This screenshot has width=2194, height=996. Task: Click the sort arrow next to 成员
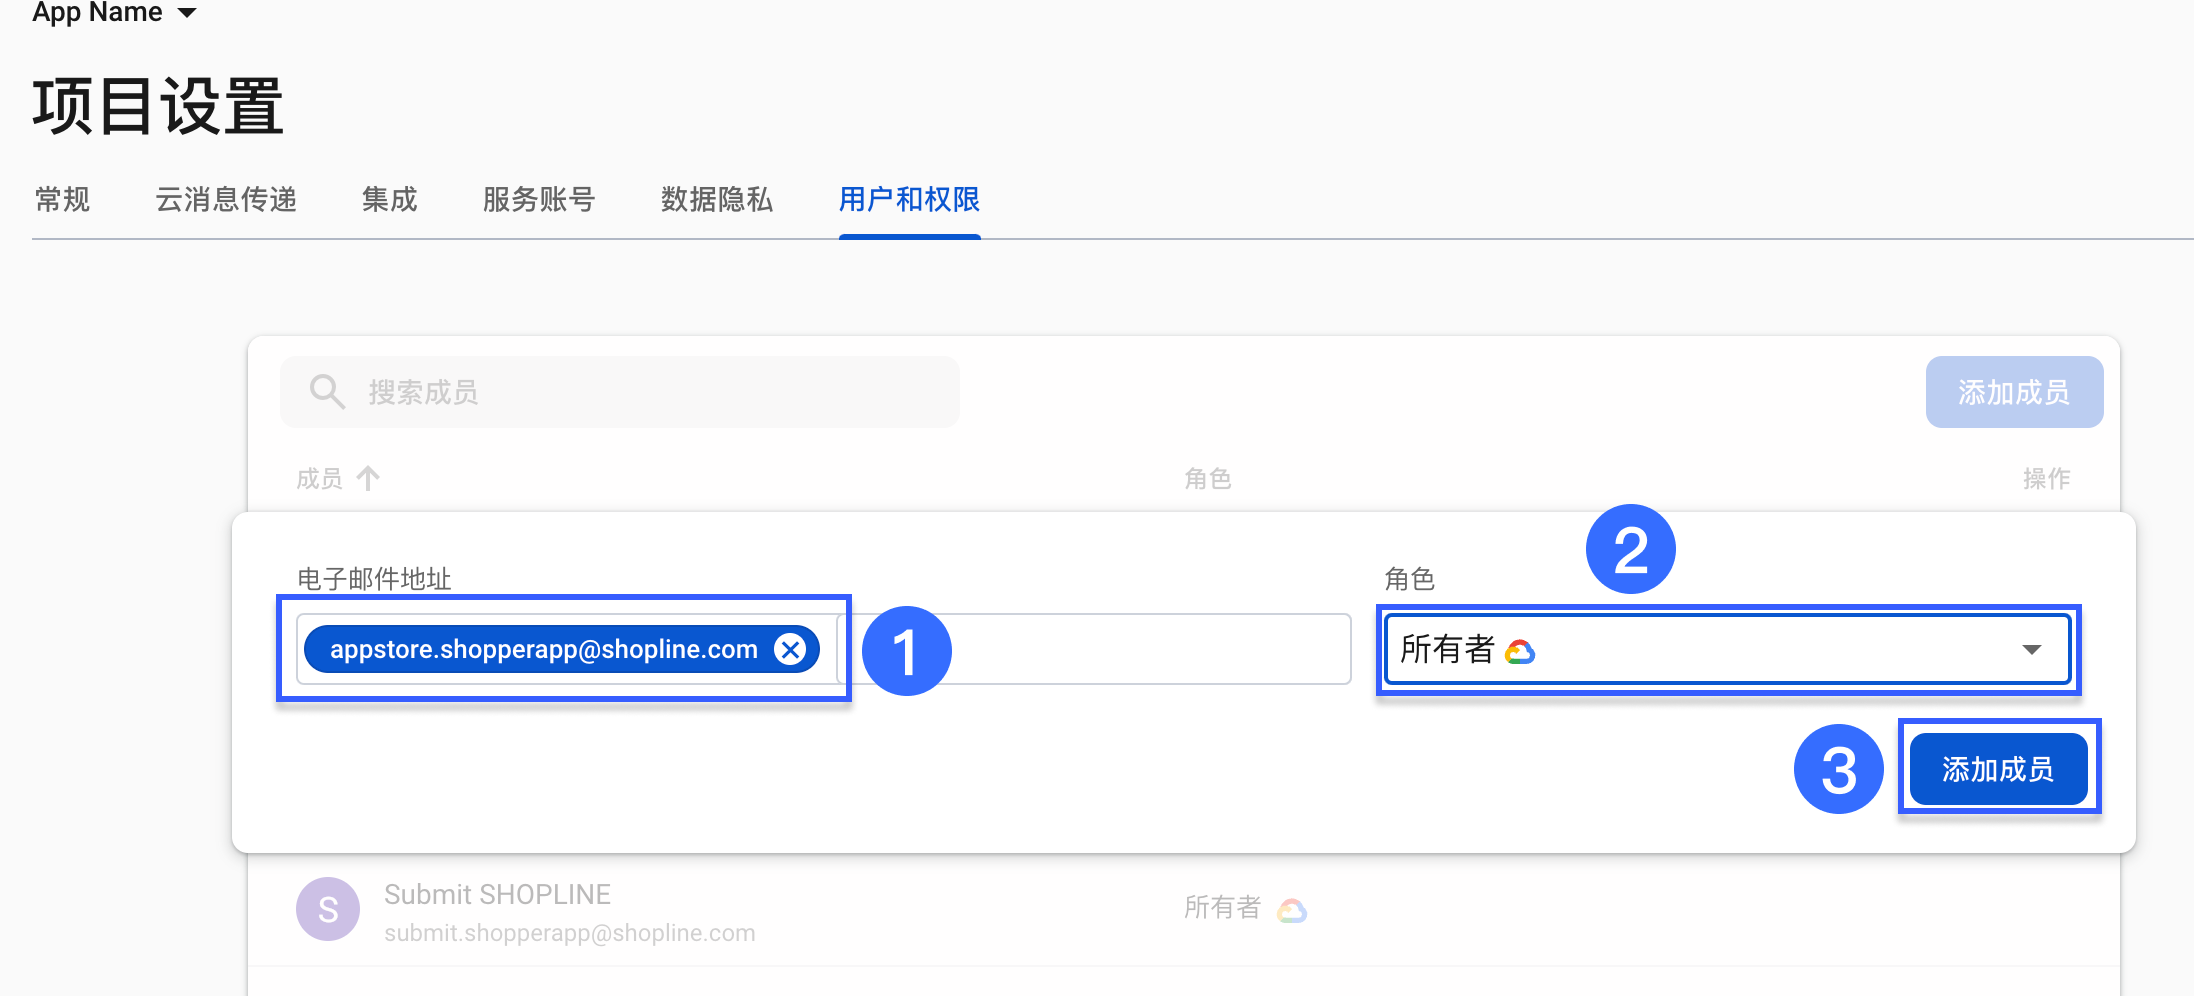(368, 479)
